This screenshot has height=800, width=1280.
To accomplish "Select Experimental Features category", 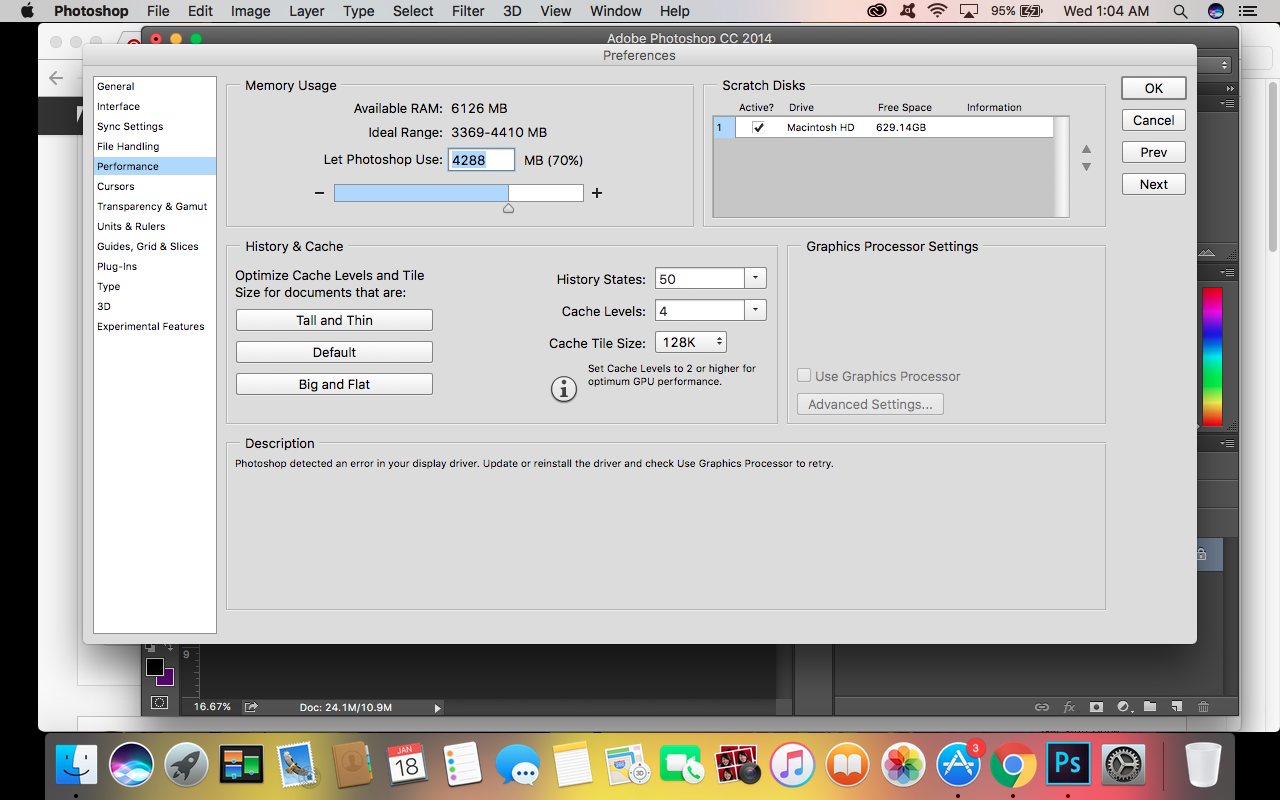I will pyautogui.click(x=155, y=326).
